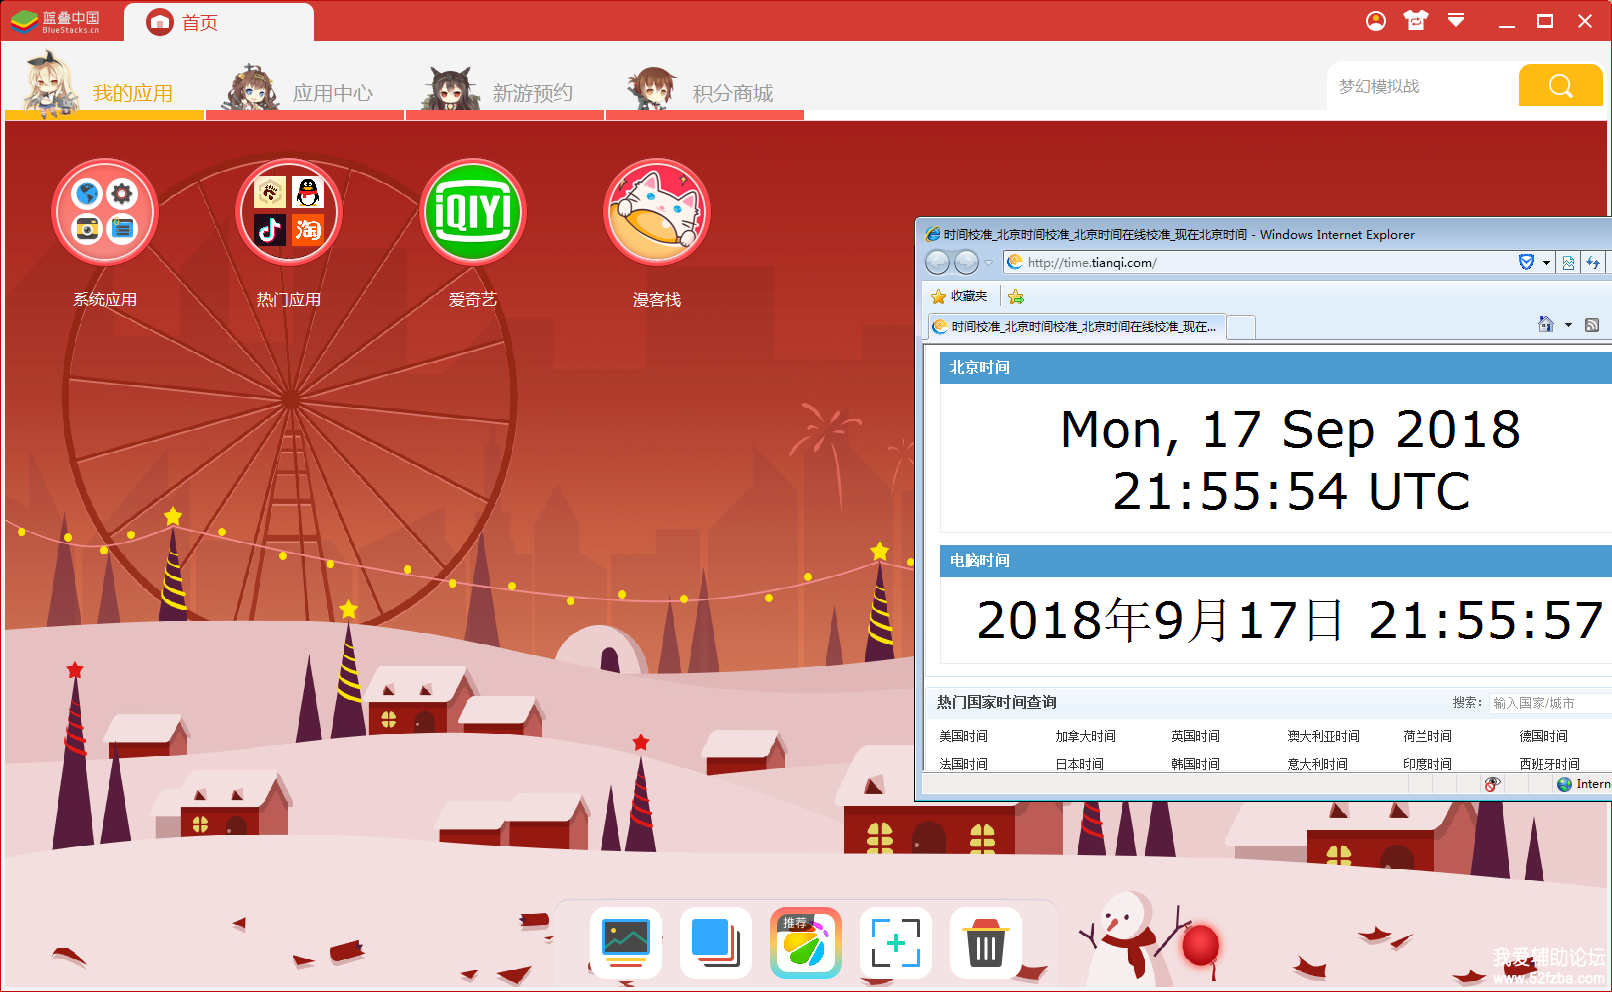Screen dimensions: 1612x992
Task: Click the RSS feeds icon in IE
Action: click(x=1592, y=325)
